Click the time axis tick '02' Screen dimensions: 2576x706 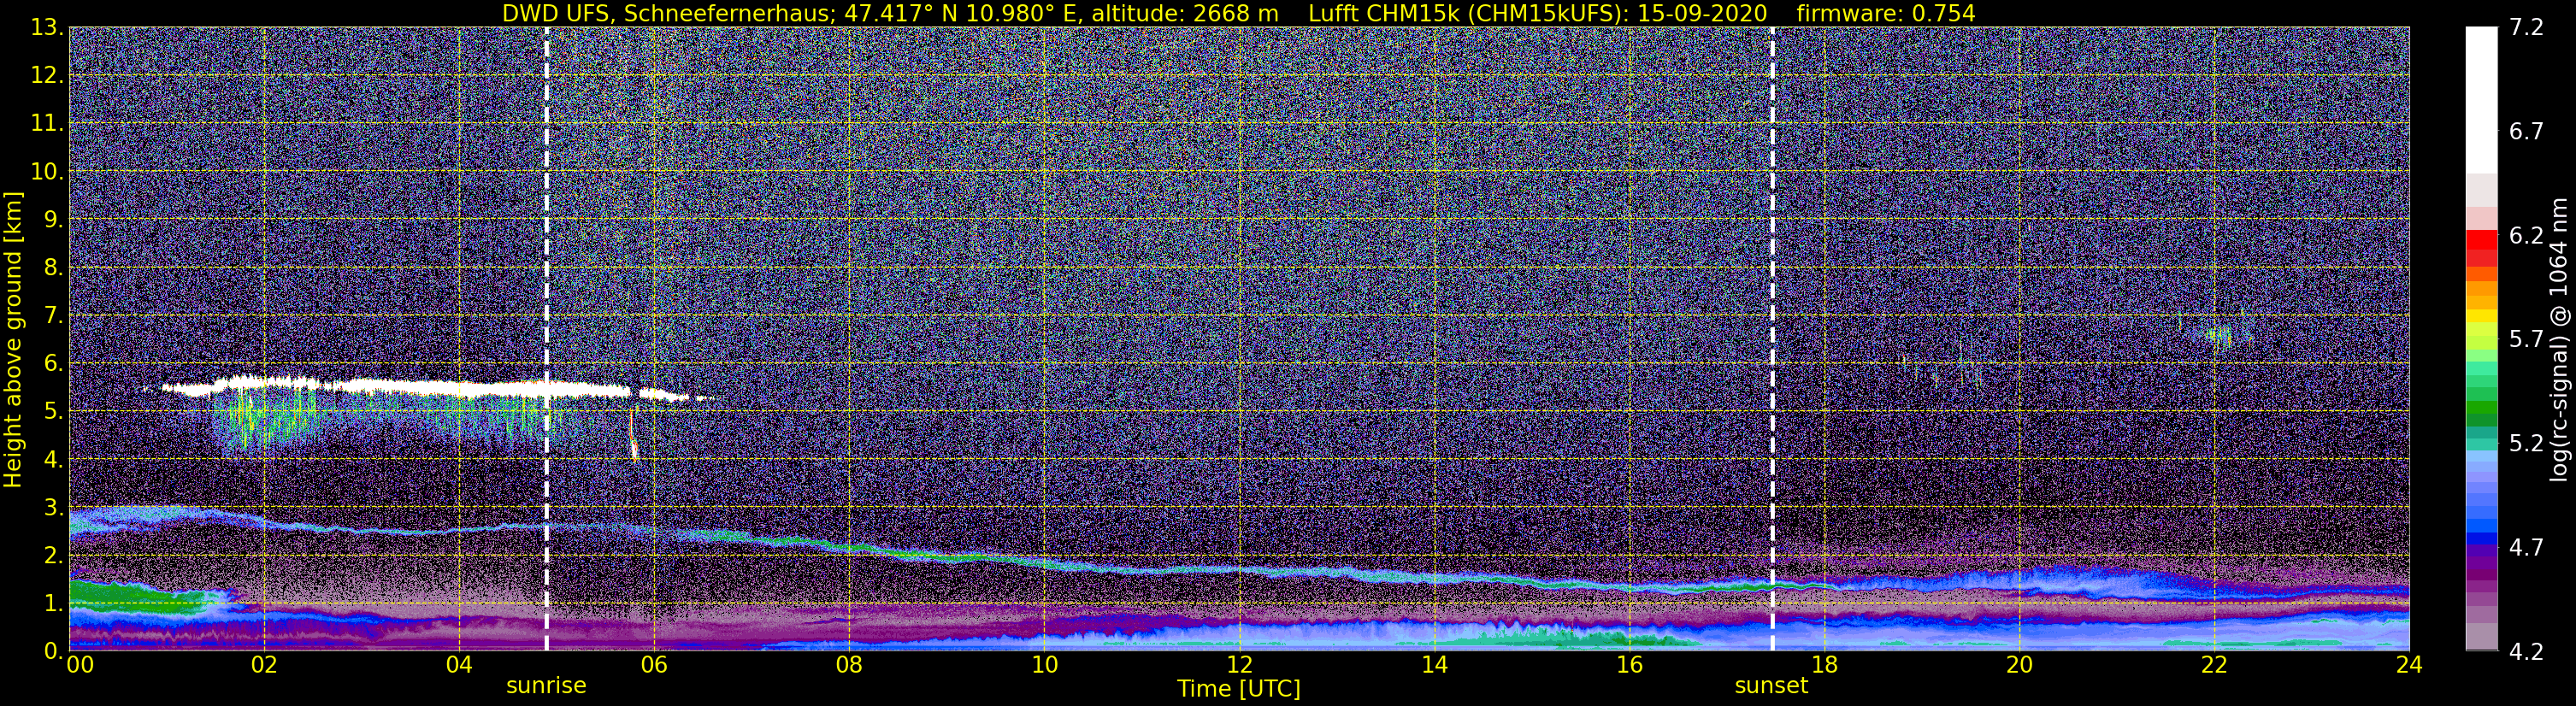264,665
